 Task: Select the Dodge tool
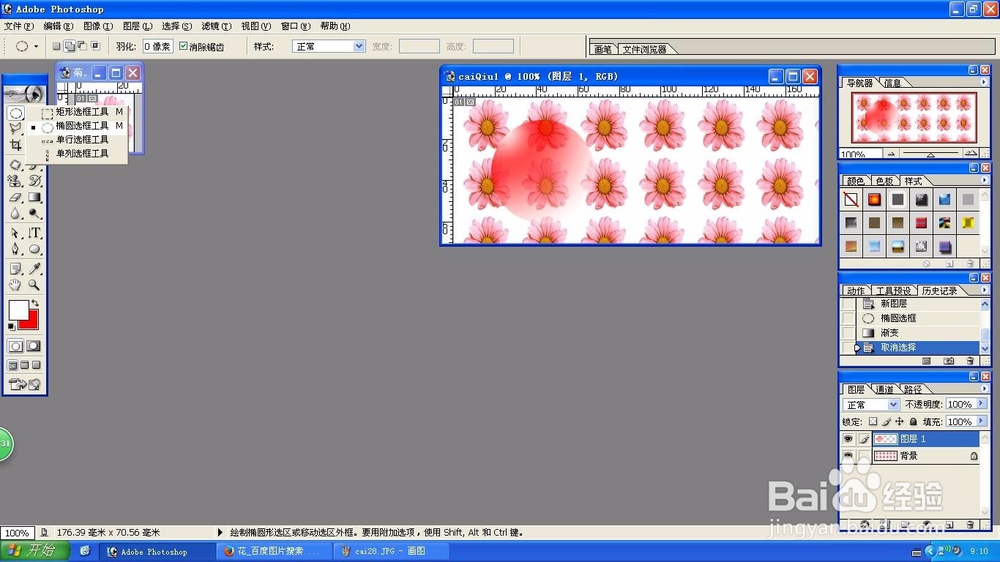coord(34,214)
